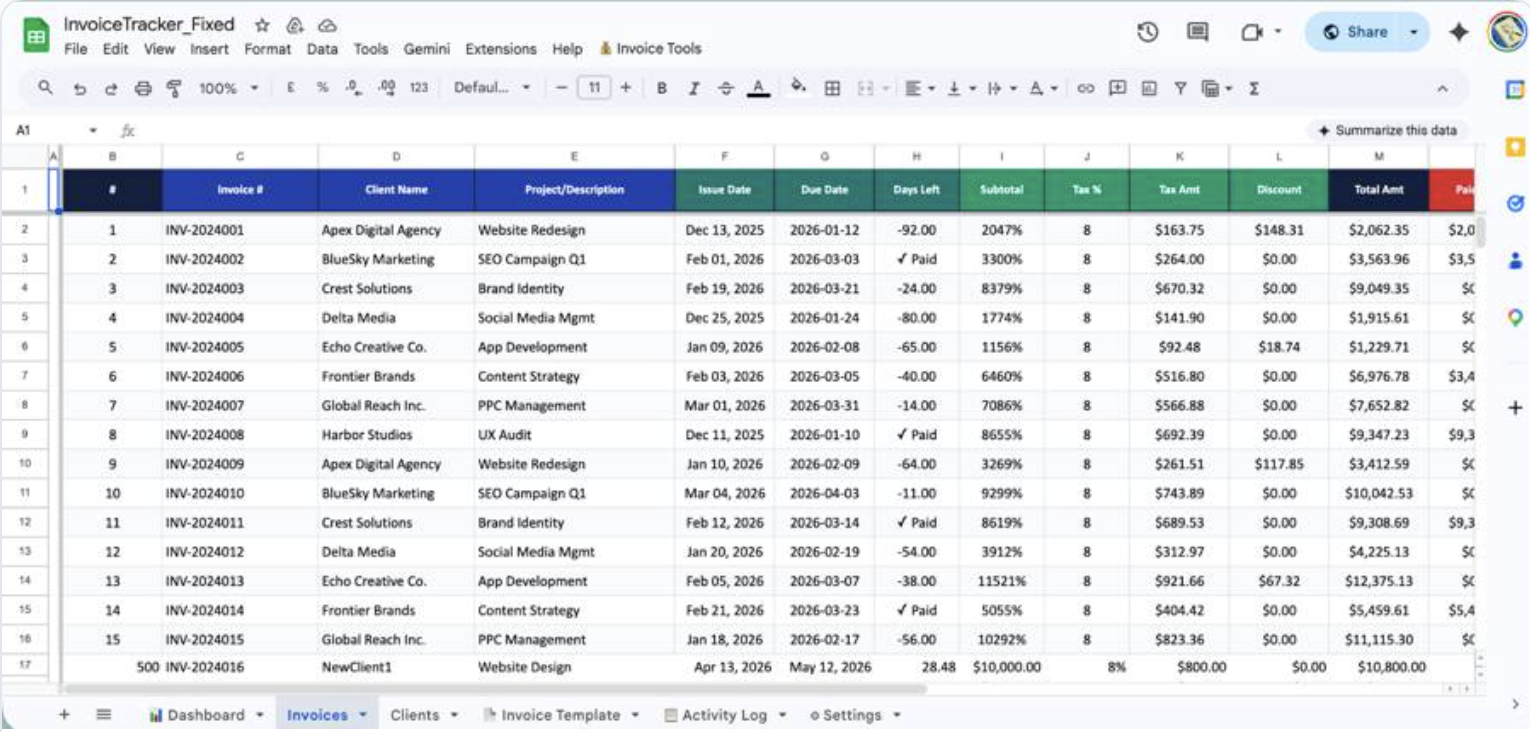Open more number formats (123)
Image resolution: width=1530 pixels, height=732 pixels.
[x=419, y=88]
